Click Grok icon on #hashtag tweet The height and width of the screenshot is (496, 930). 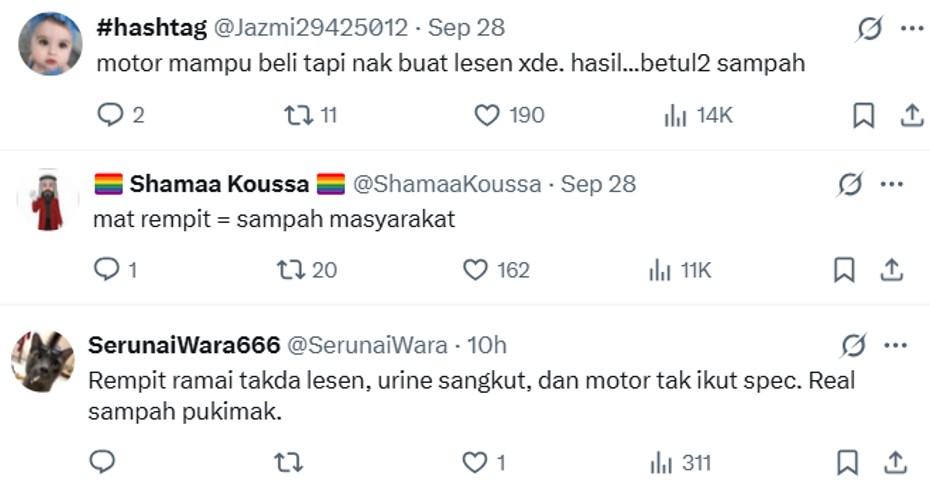click(x=869, y=30)
